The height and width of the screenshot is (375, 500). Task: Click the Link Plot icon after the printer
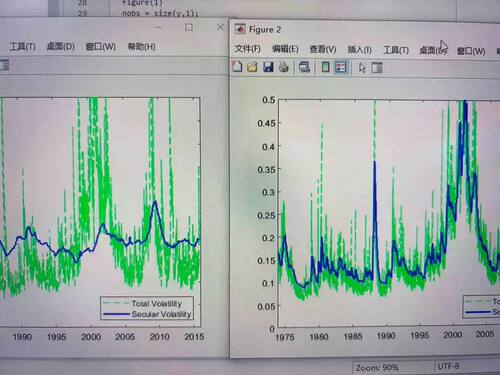[304, 67]
